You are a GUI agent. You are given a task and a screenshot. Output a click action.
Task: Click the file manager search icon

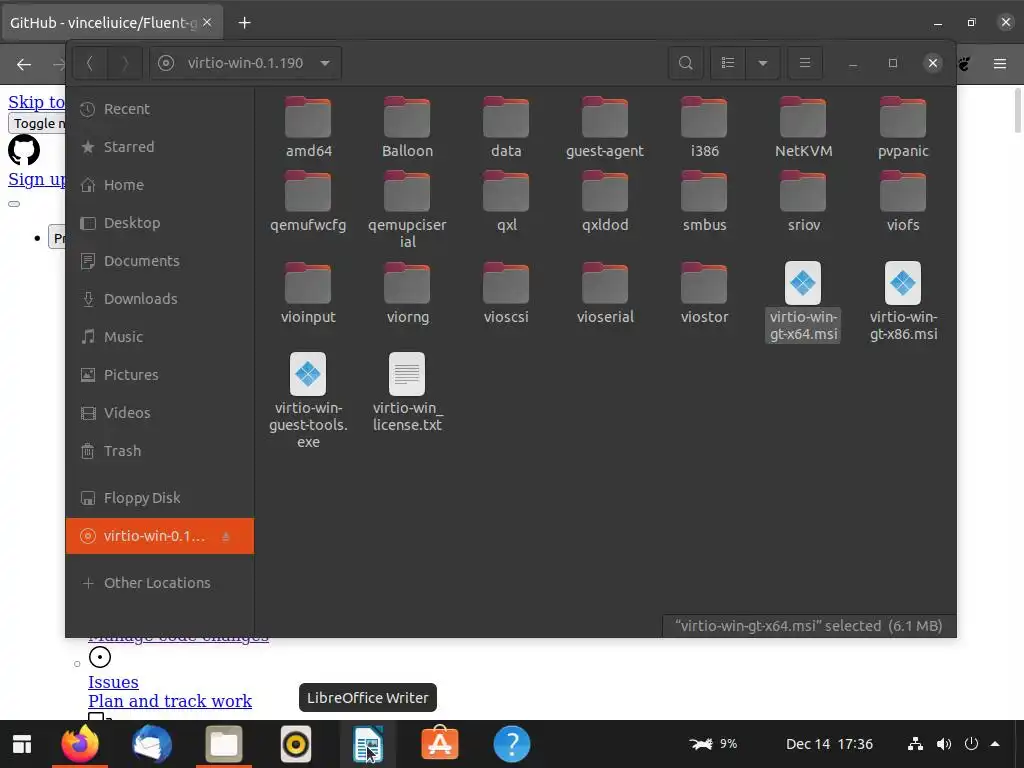click(686, 63)
